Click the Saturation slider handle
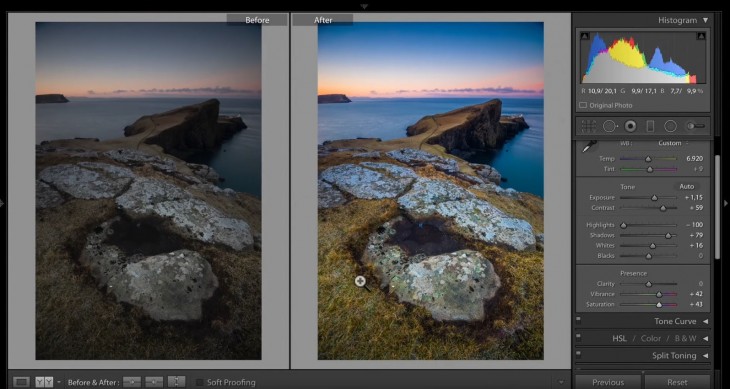 tap(659, 304)
